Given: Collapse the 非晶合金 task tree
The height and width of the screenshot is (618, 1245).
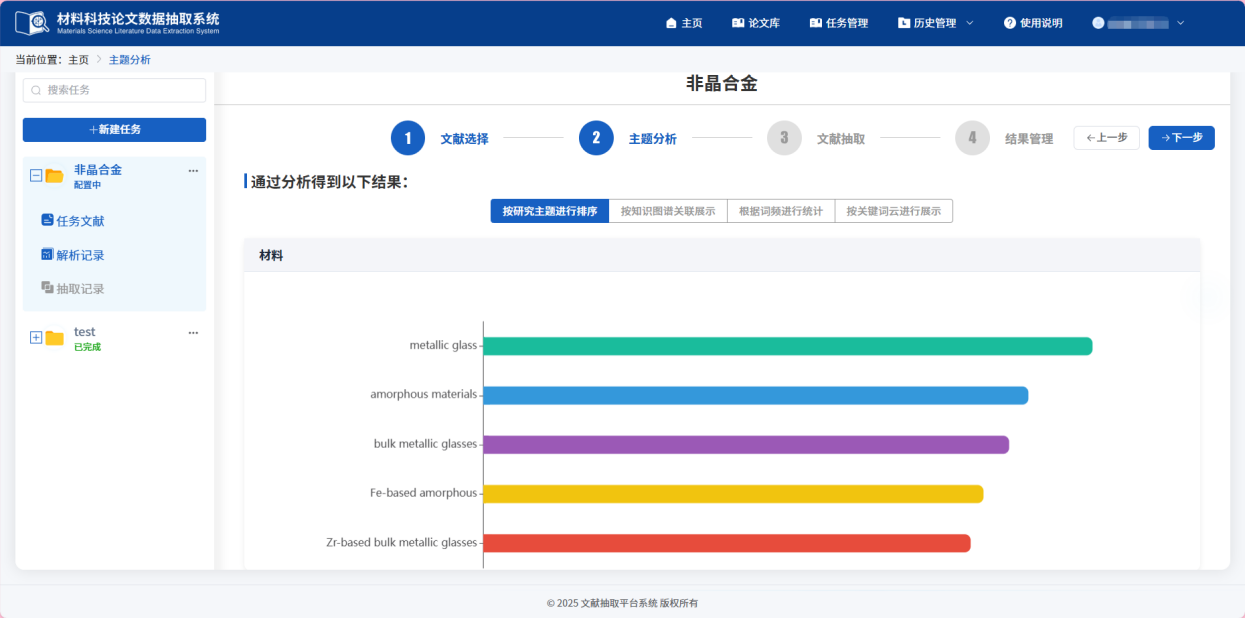Looking at the screenshot, I should 35,170.
